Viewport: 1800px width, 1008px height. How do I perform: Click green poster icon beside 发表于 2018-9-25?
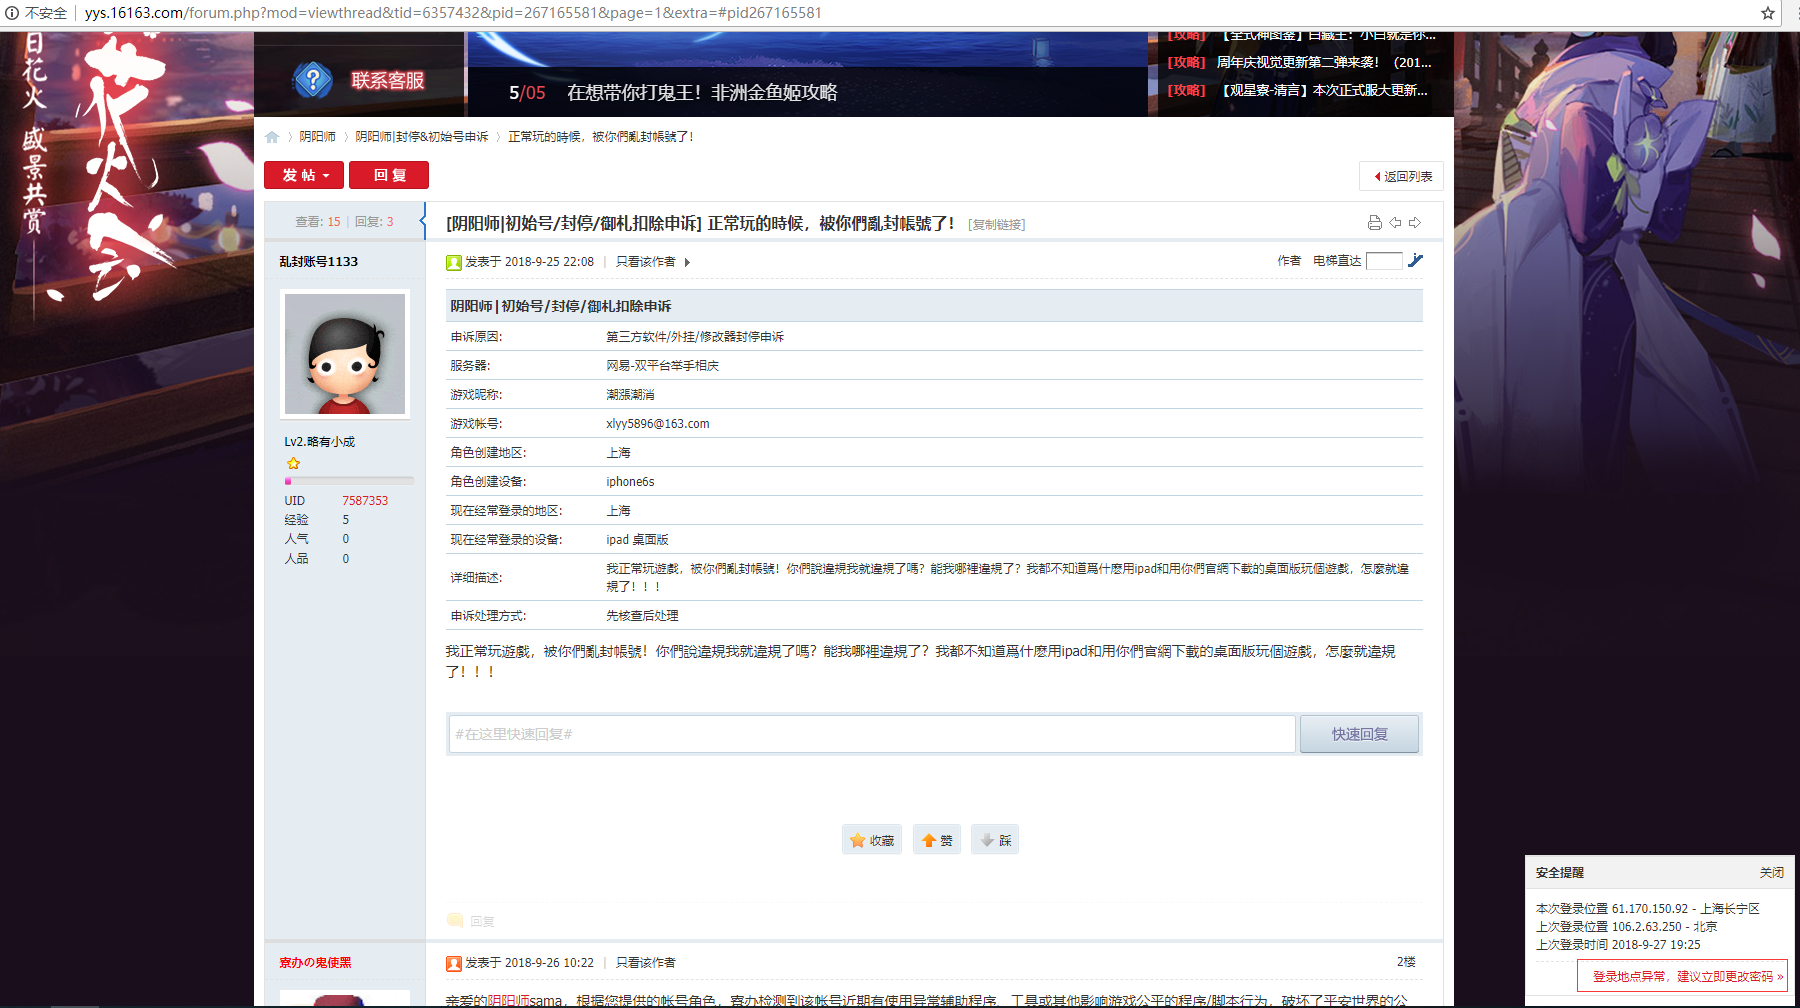(454, 262)
